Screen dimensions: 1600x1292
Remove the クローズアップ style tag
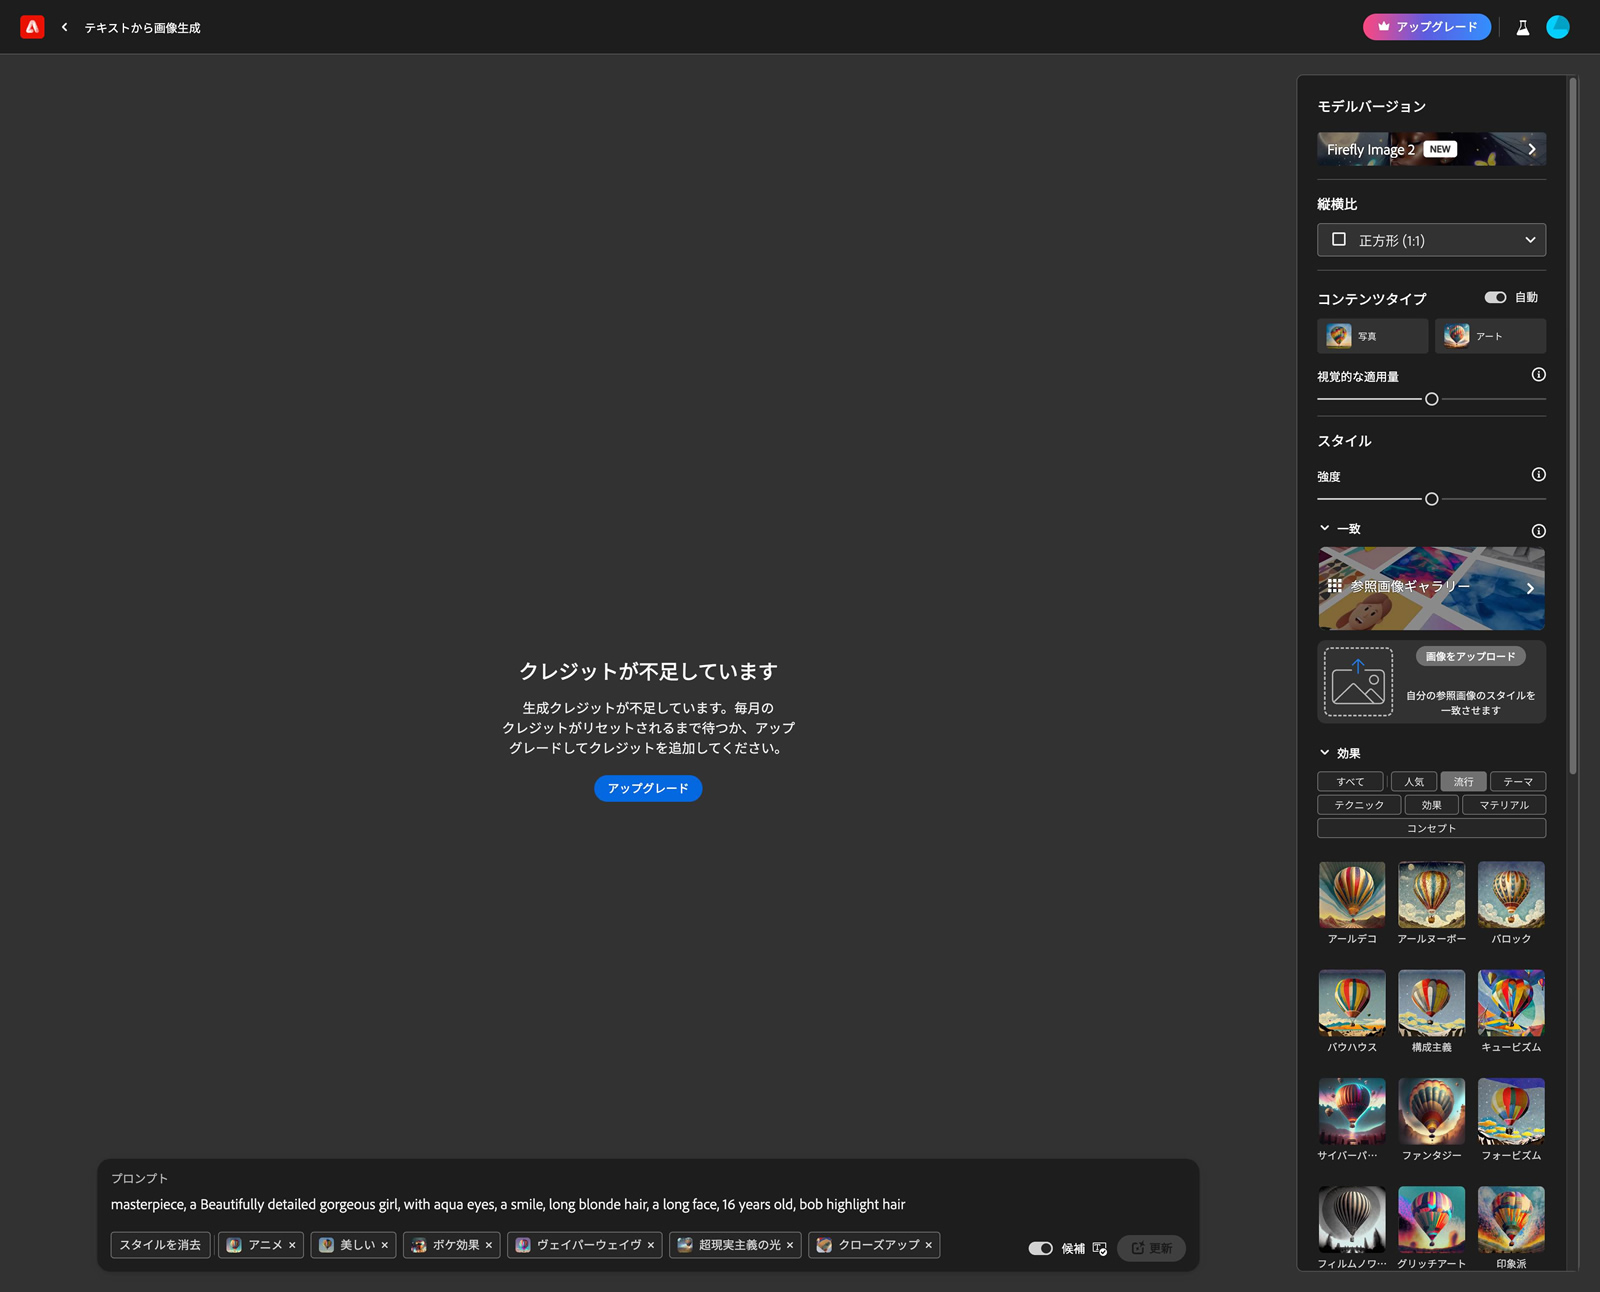coord(929,1245)
